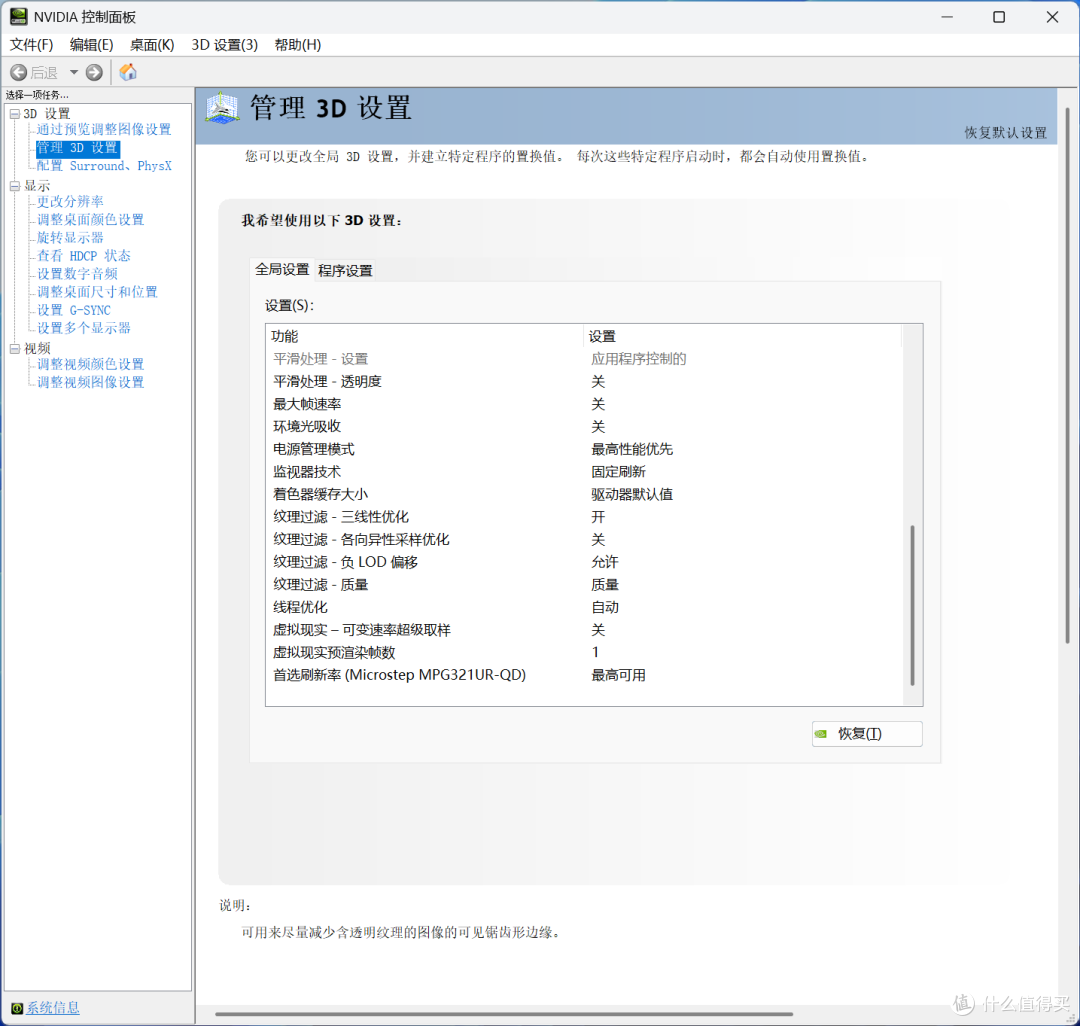Open the 文件(F) menu
Viewport: 1080px width, 1026px height.
pos(32,45)
